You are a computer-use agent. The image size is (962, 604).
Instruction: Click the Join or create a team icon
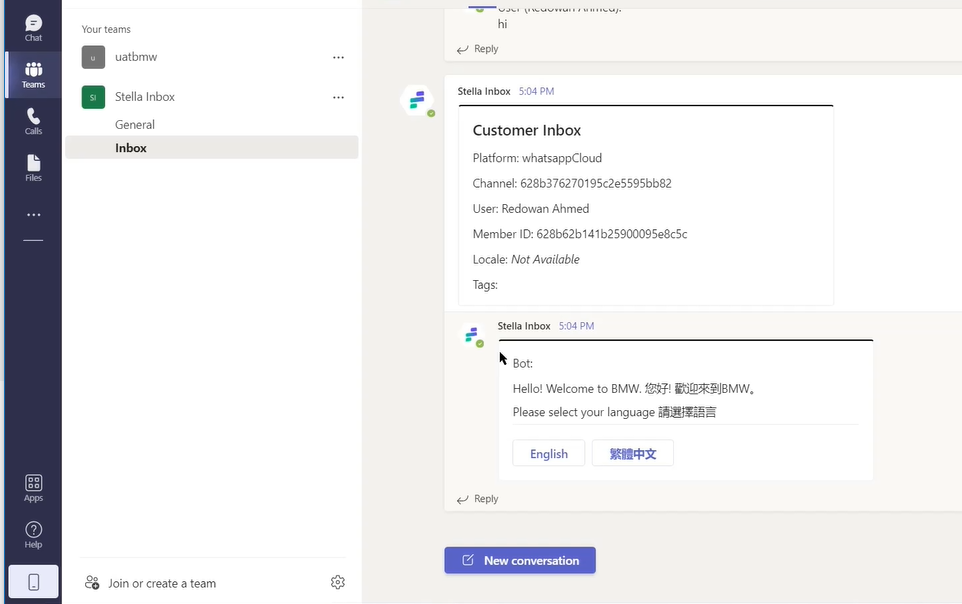tap(92, 583)
